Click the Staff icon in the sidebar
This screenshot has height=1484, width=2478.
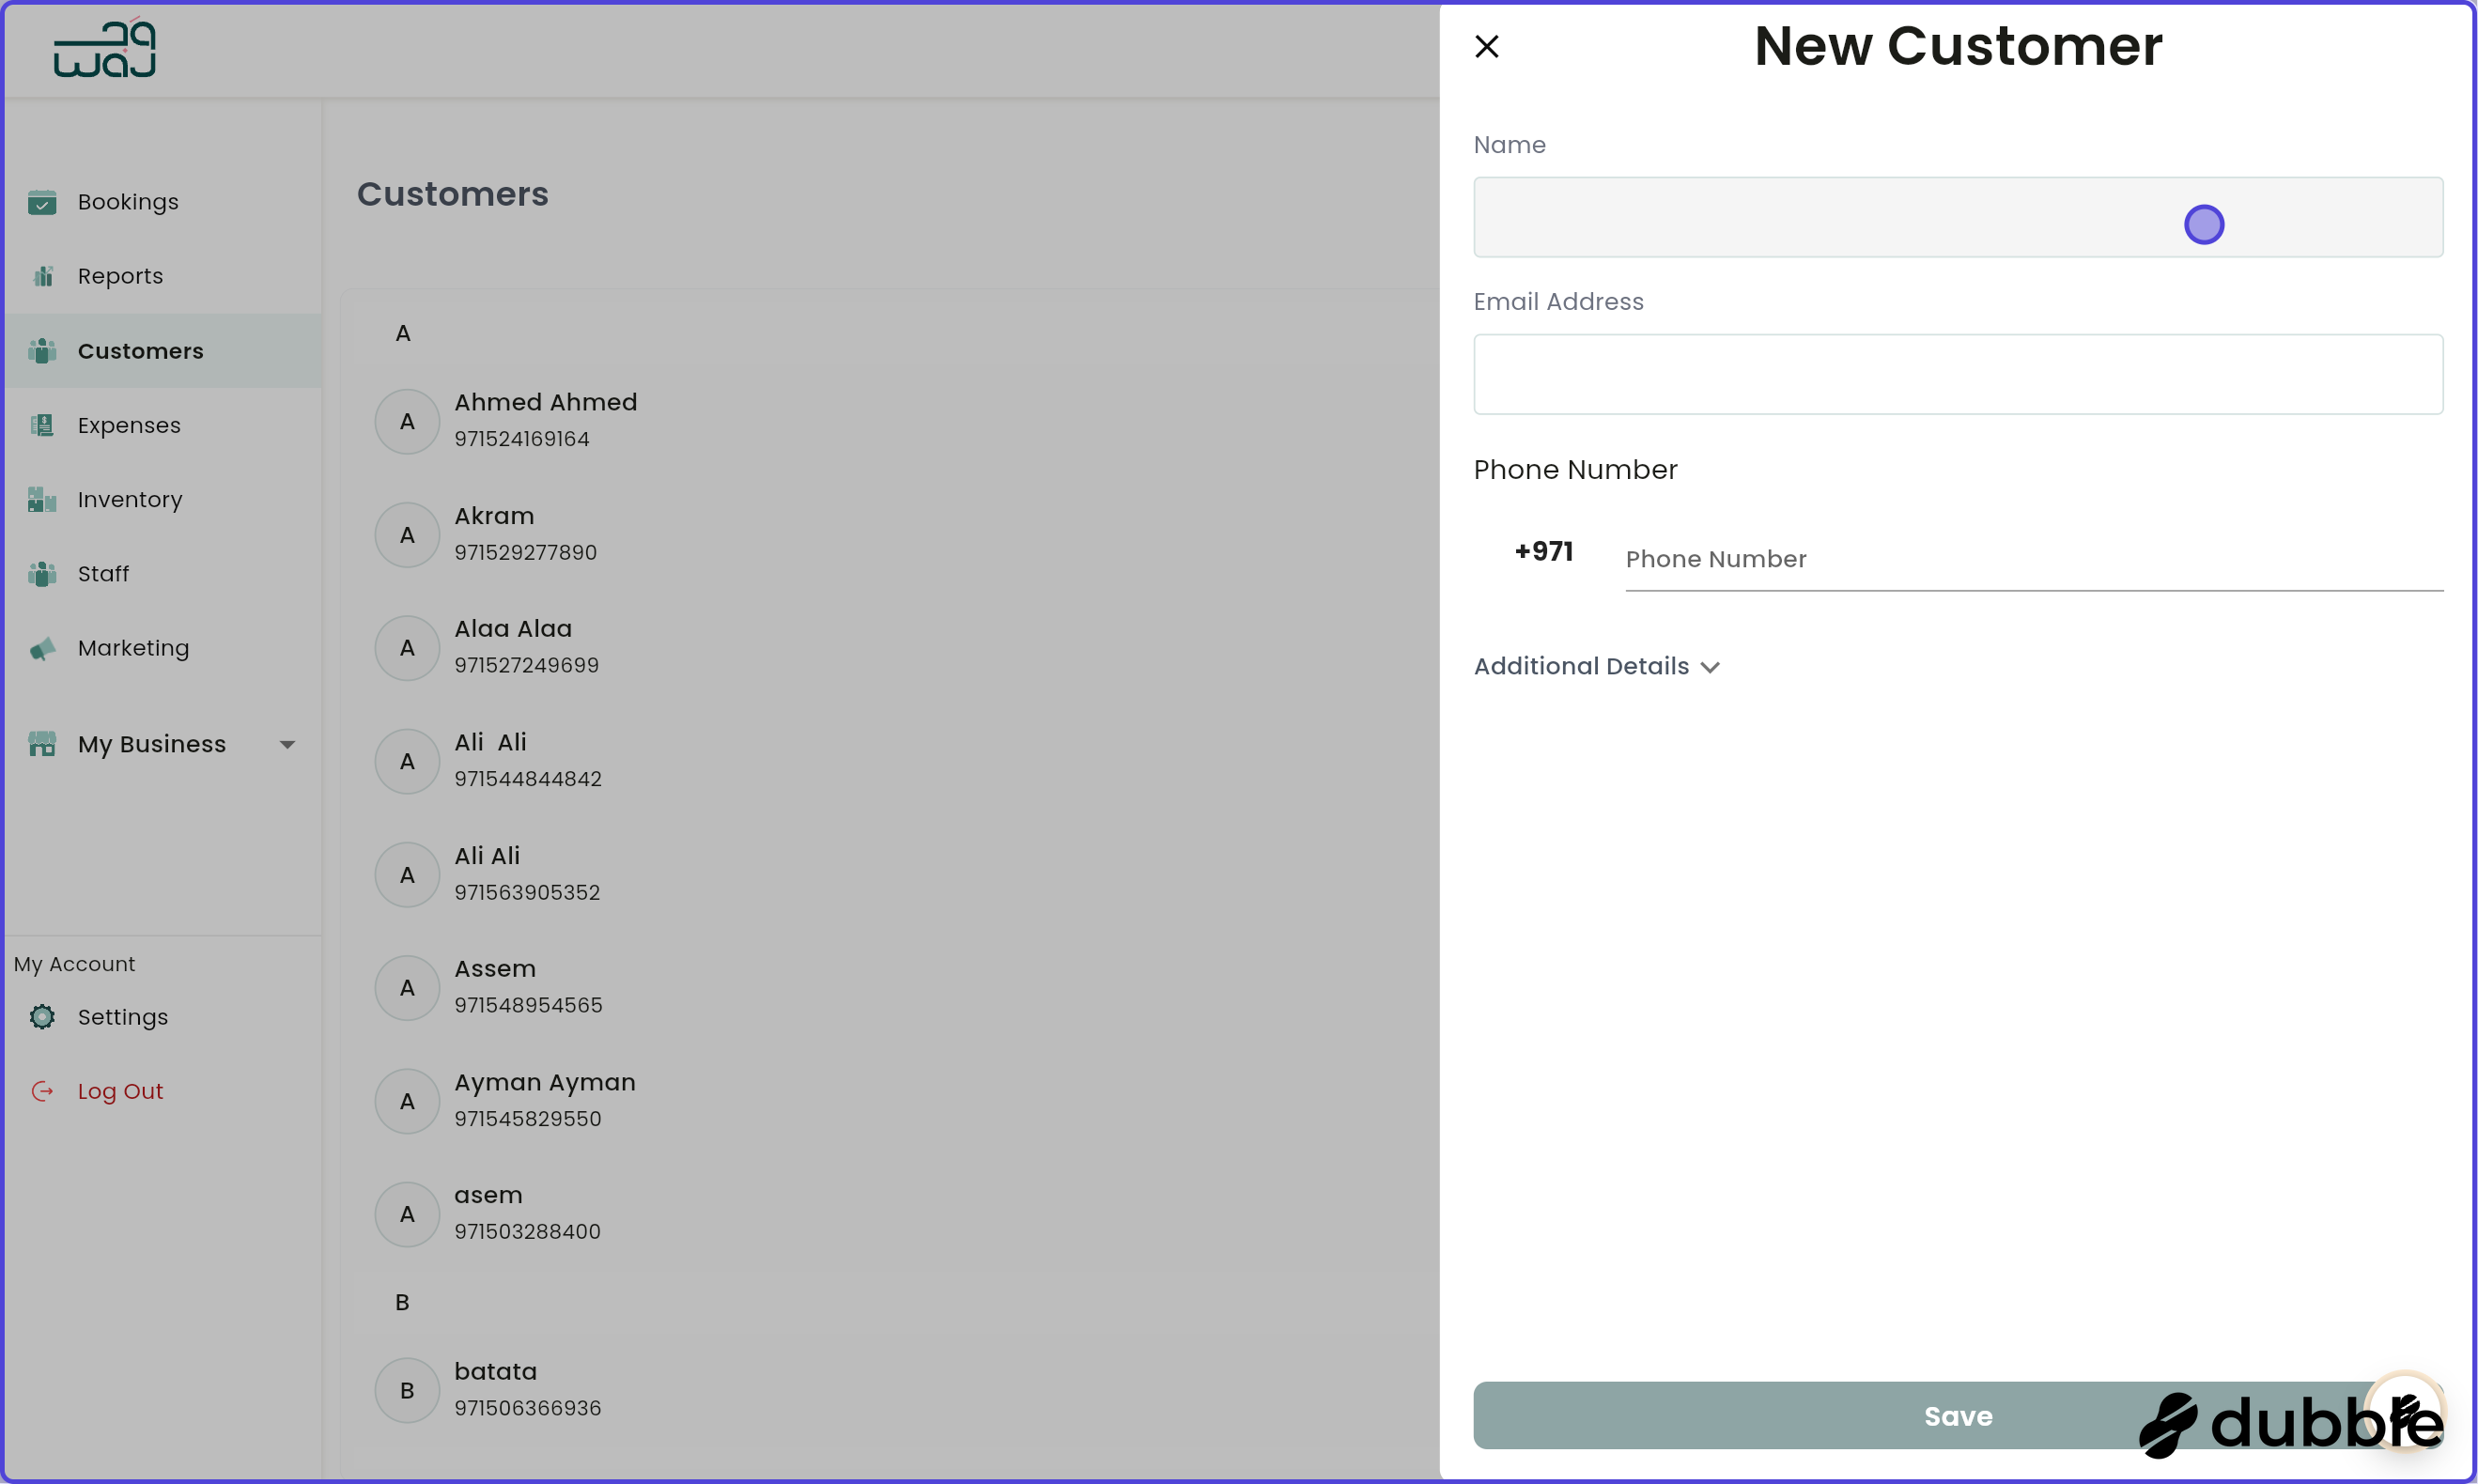tap(42, 573)
